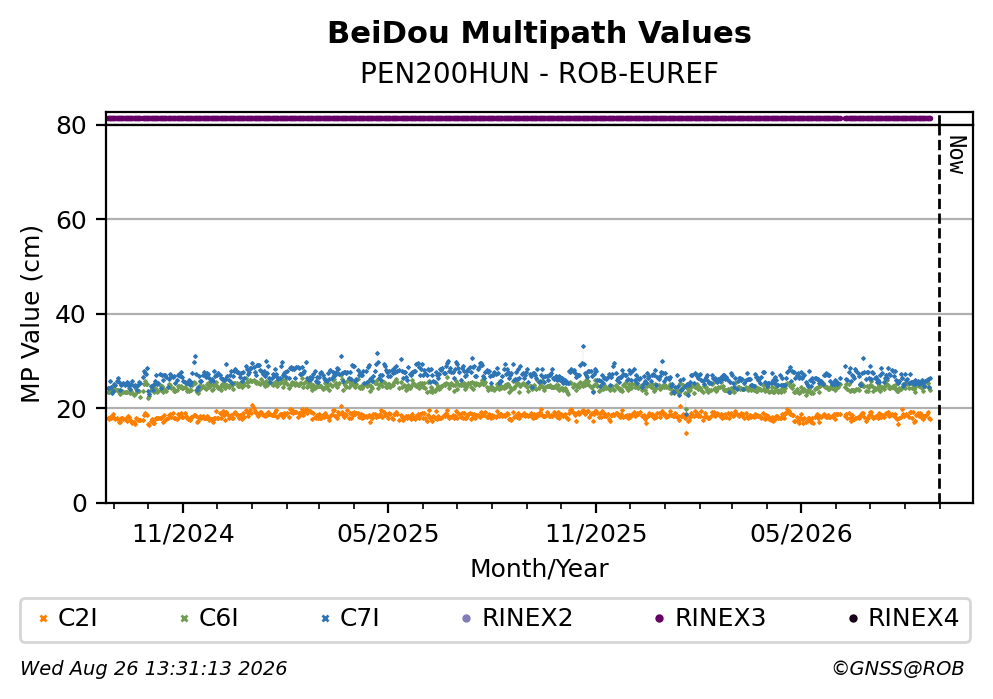This screenshot has height=699, width=993.
Task: Click the 'Now' rotated label
Action: pos(957,155)
